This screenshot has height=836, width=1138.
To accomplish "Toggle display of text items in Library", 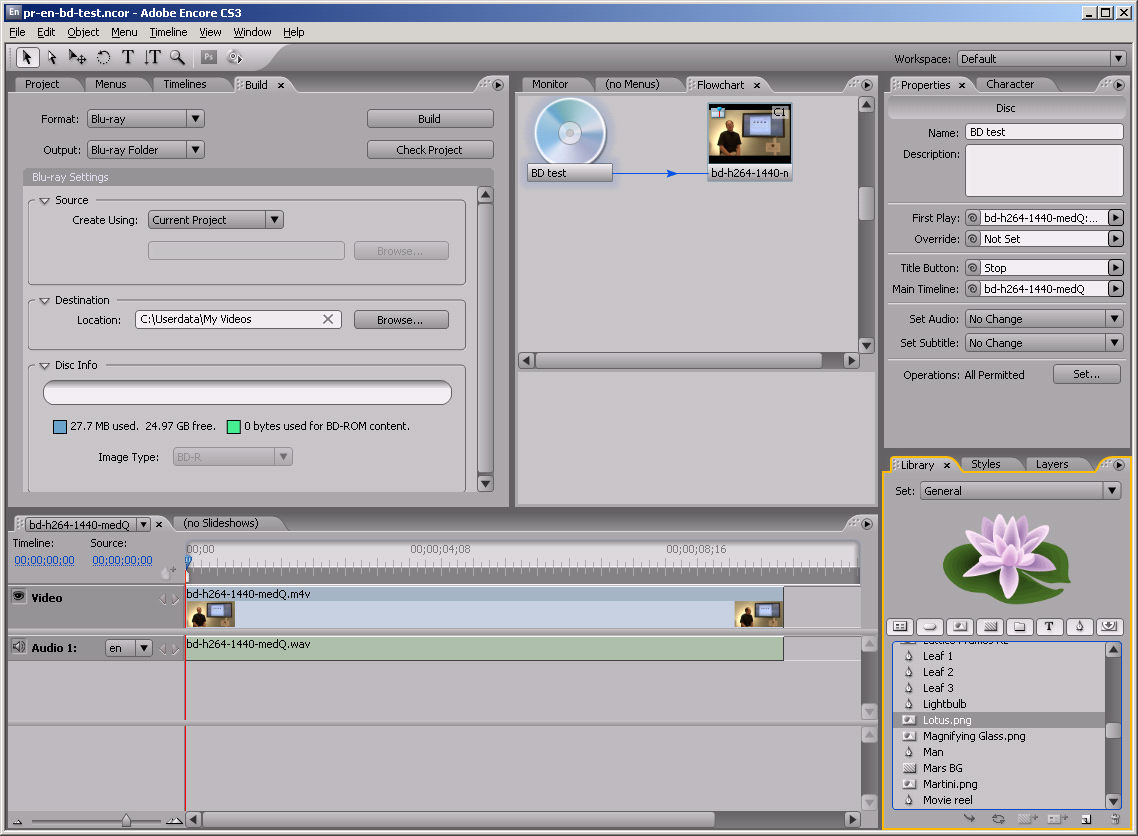I will [x=1049, y=626].
